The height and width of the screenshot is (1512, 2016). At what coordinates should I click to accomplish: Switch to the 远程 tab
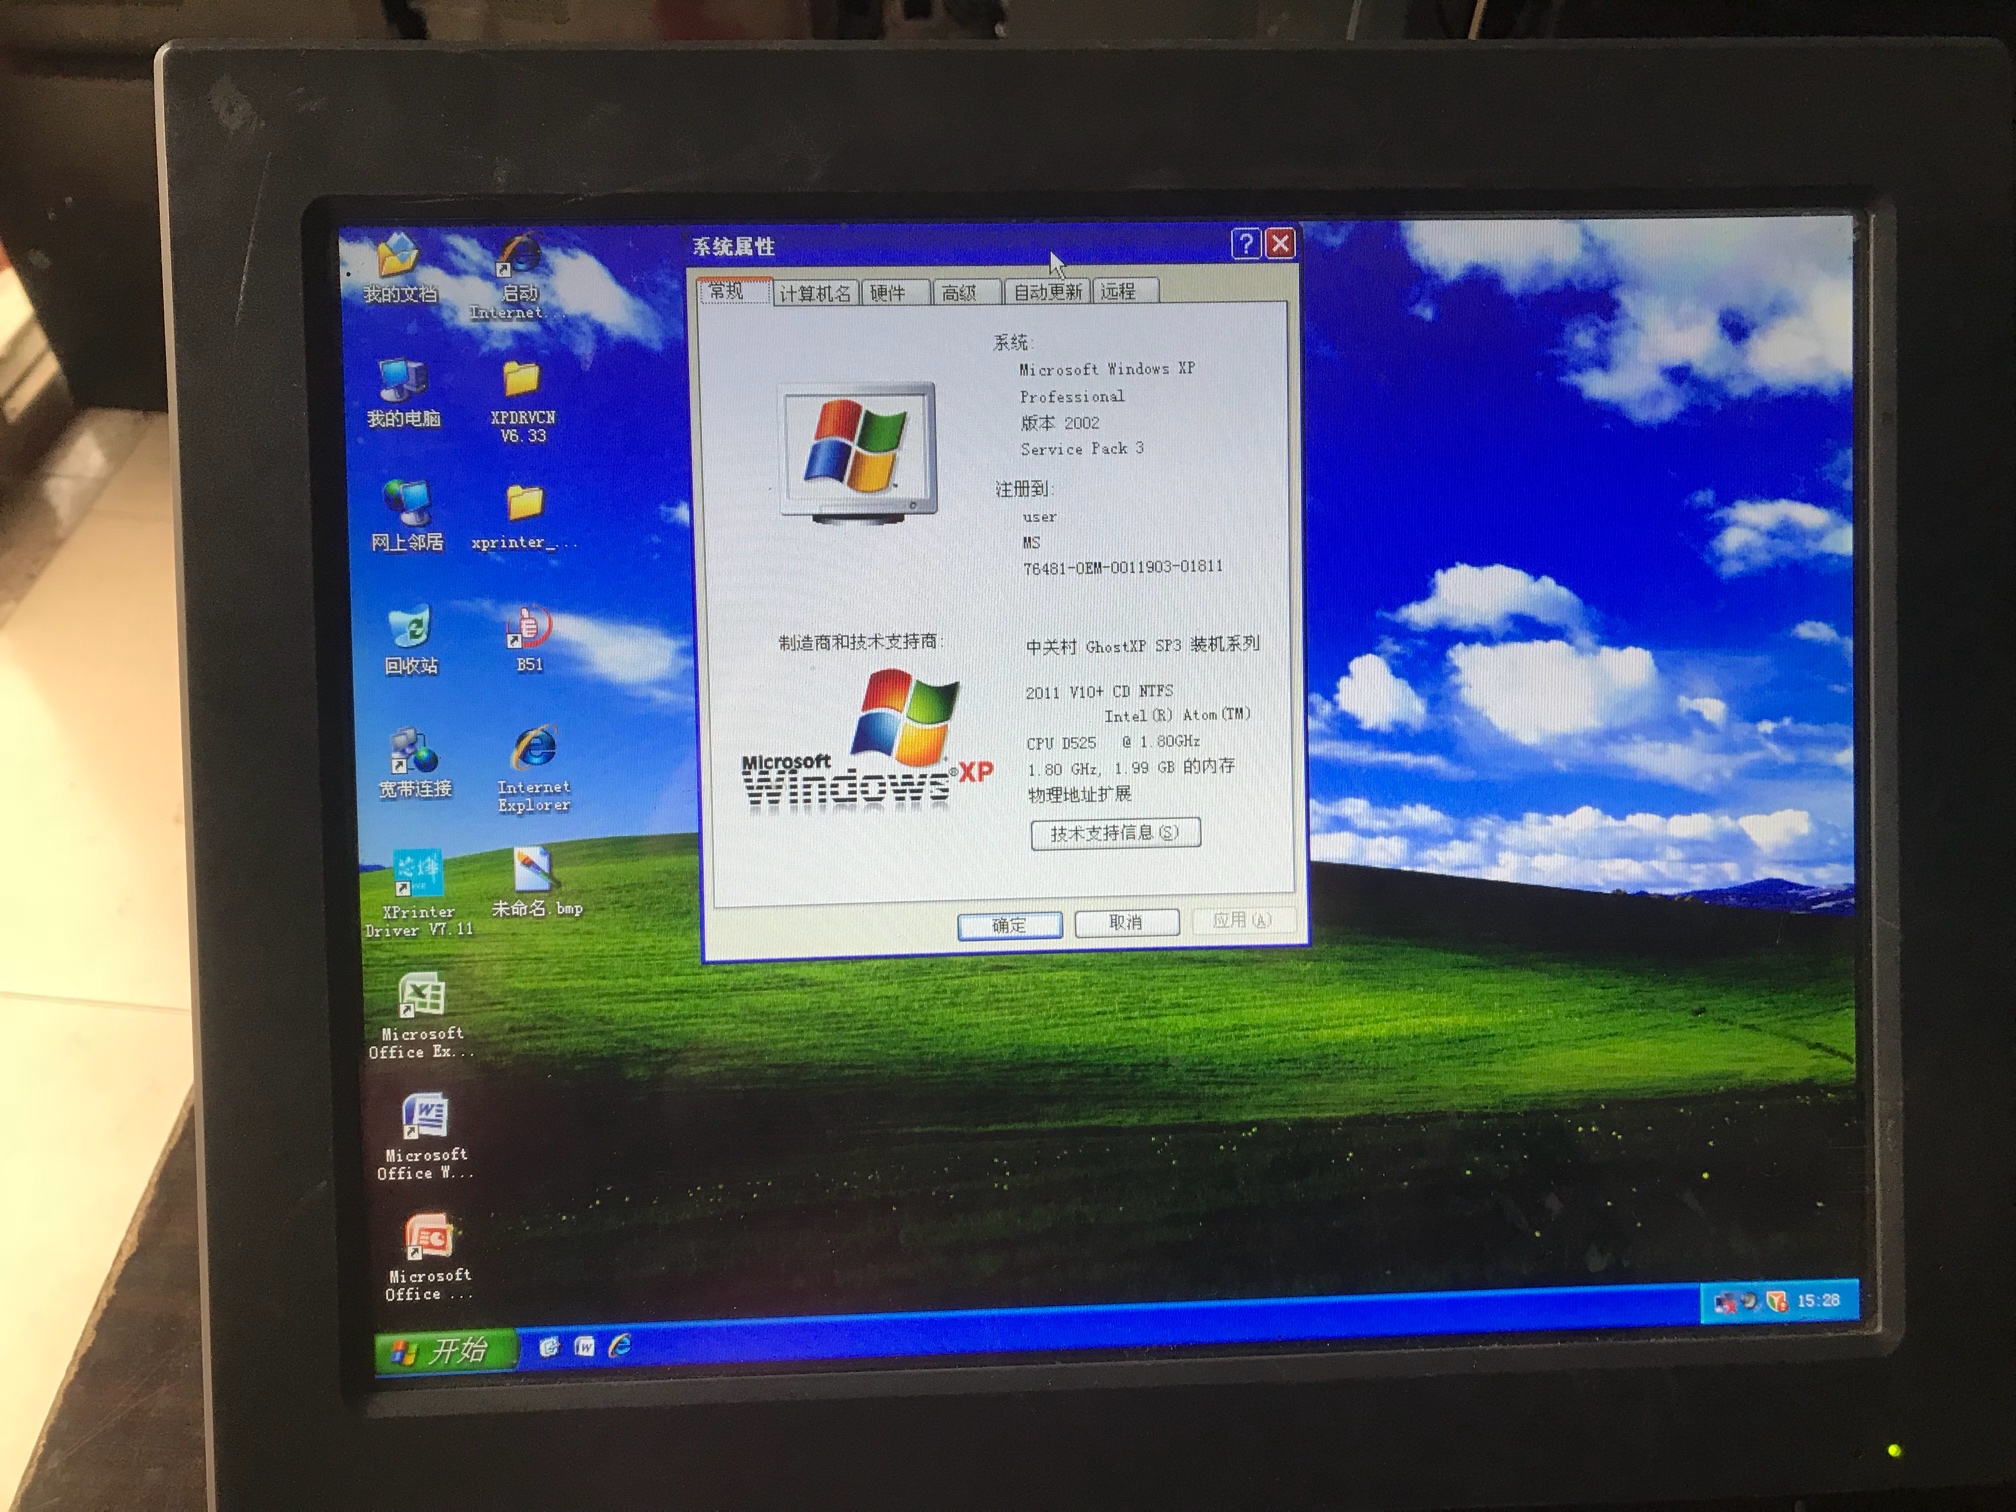click(1125, 290)
